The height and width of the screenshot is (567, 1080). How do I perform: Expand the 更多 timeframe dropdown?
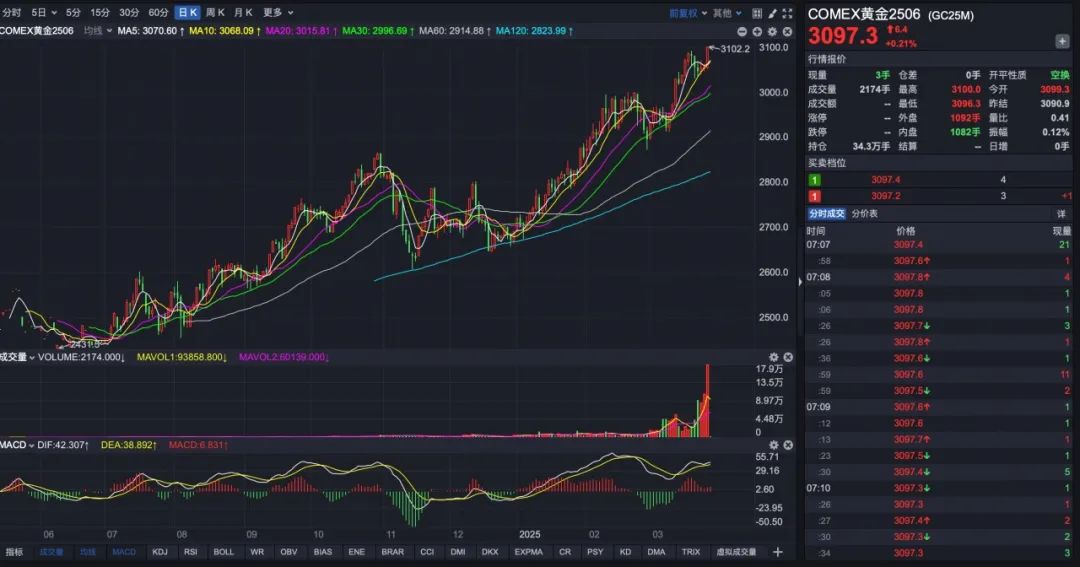click(278, 13)
